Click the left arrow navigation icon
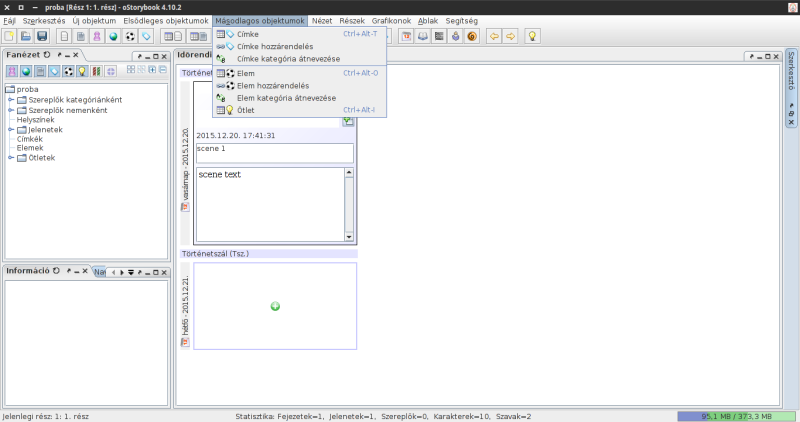800x422 pixels. [493, 36]
